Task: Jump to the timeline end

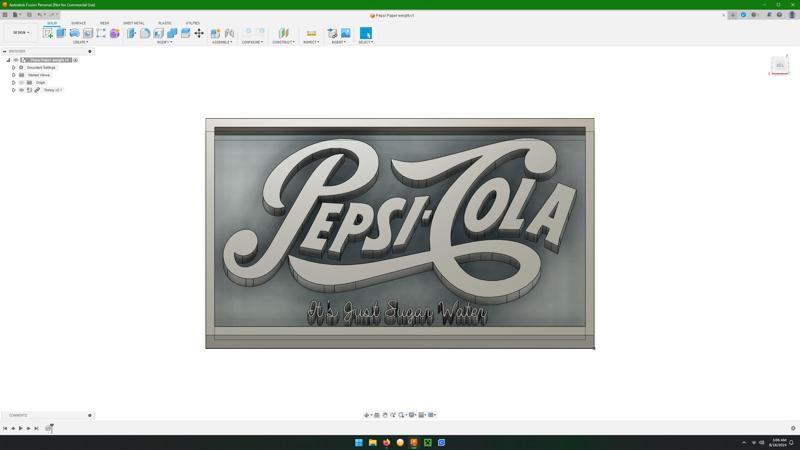Action: (36, 429)
